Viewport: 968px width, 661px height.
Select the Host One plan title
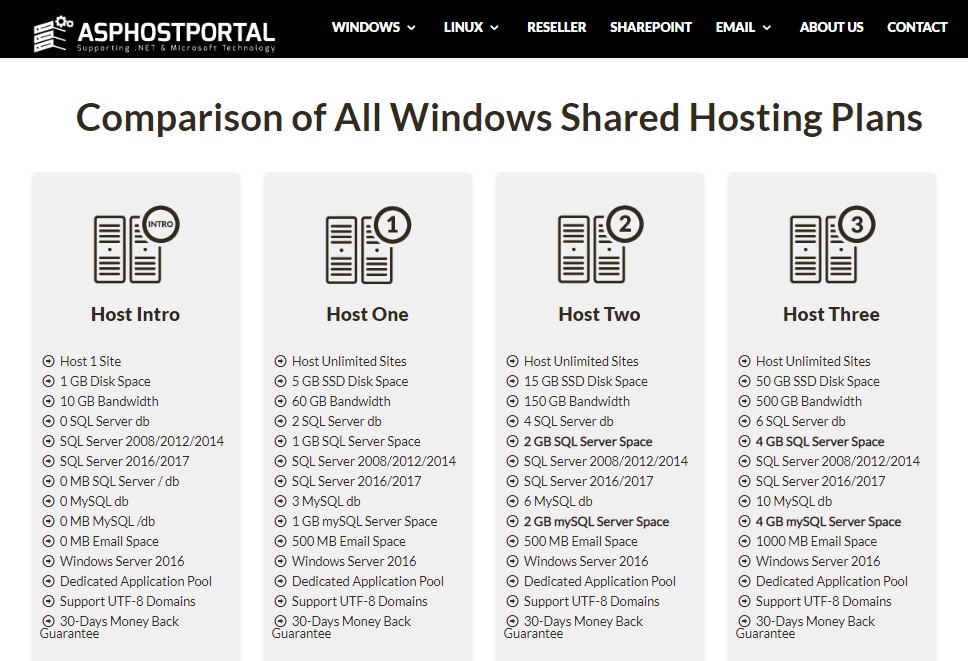(367, 314)
